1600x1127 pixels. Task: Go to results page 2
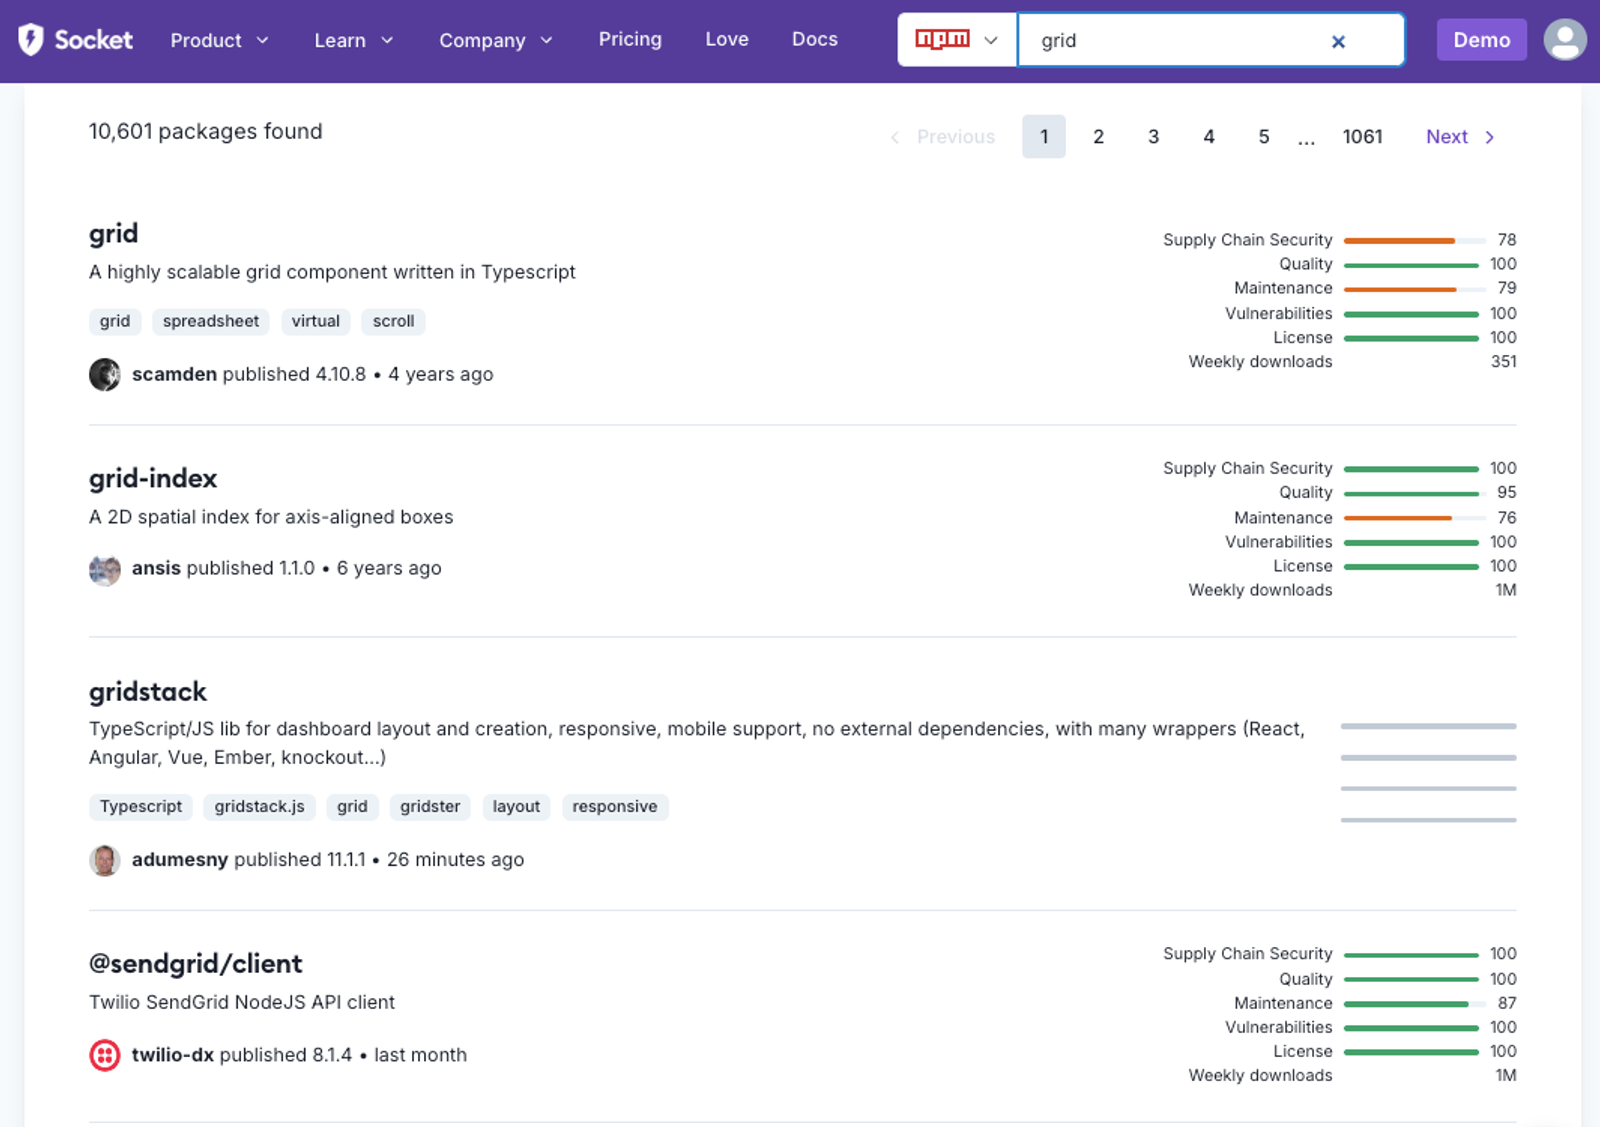click(x=1098, y=137)
